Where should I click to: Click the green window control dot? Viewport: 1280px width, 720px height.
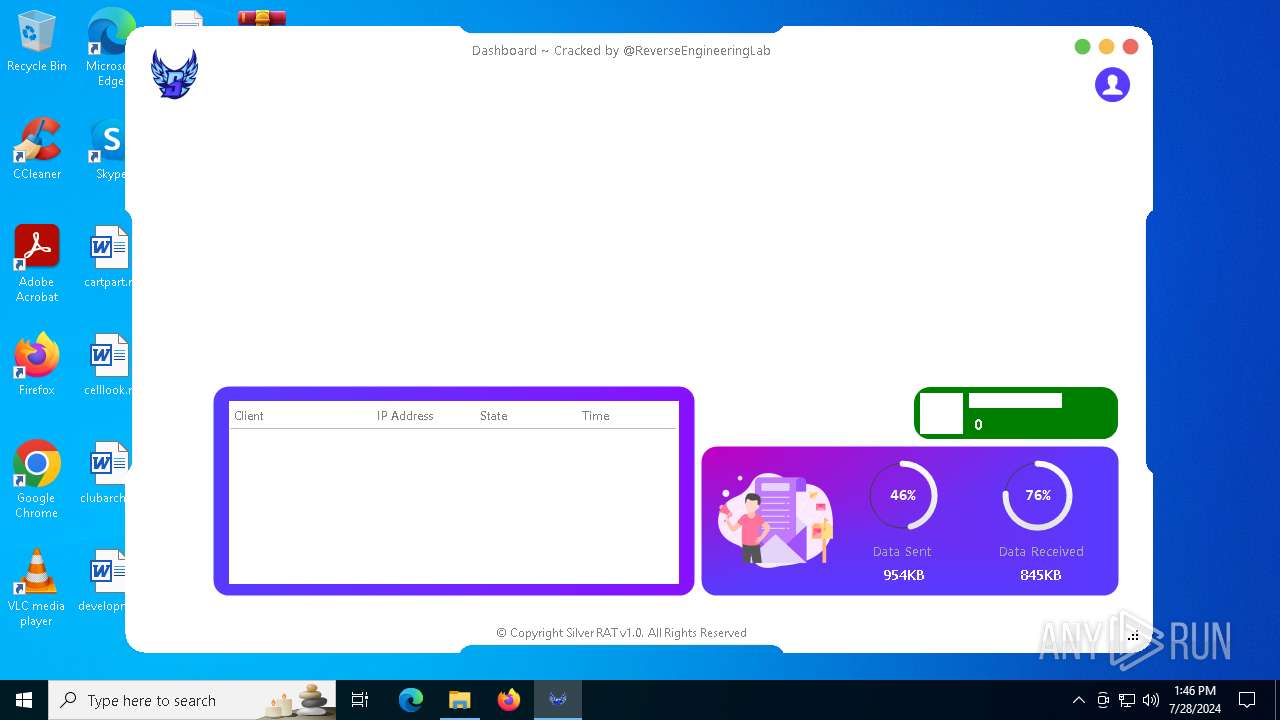point(1082,47)
